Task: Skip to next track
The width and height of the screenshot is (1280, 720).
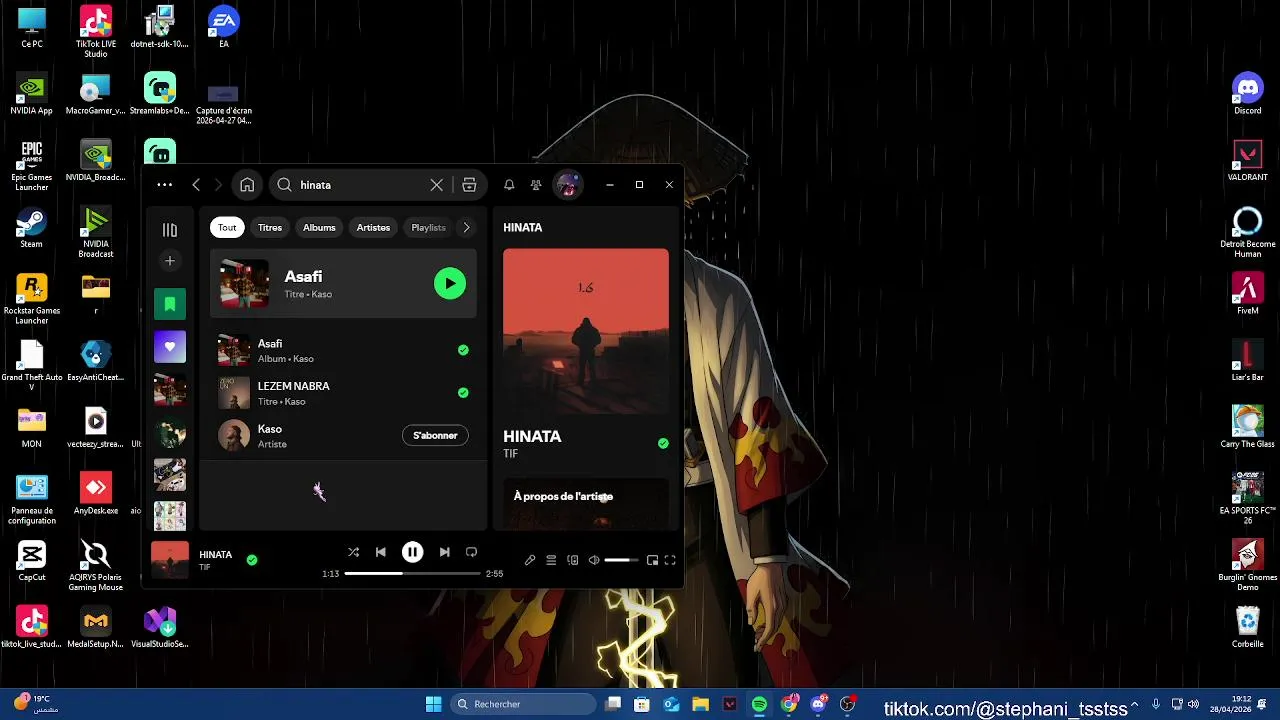Action: click(x=444, y=552)
